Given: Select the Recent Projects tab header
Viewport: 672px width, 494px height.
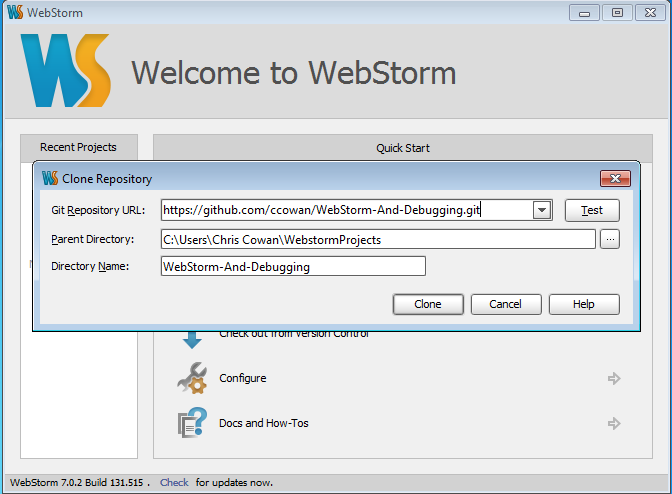Looking at the screenshot, I should click(x=79, y=147).
